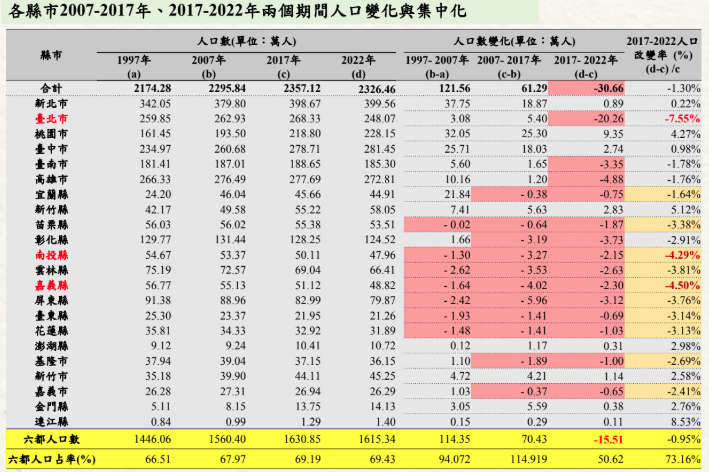Click the 4.27% rate for 桃園市

685,134
